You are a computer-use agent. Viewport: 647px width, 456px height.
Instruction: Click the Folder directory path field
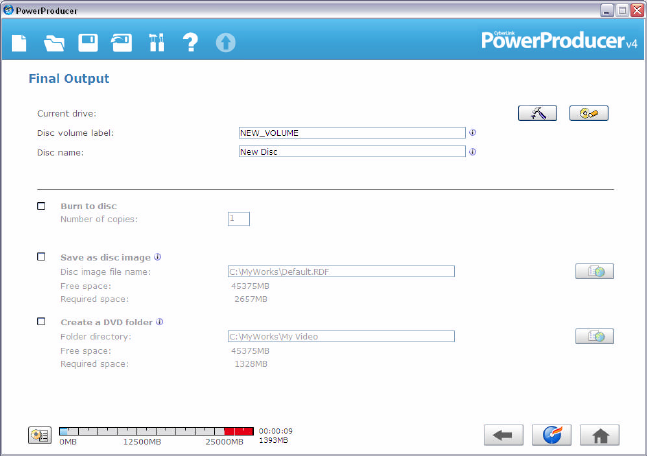pyautogui.click(x=341, y=336)
